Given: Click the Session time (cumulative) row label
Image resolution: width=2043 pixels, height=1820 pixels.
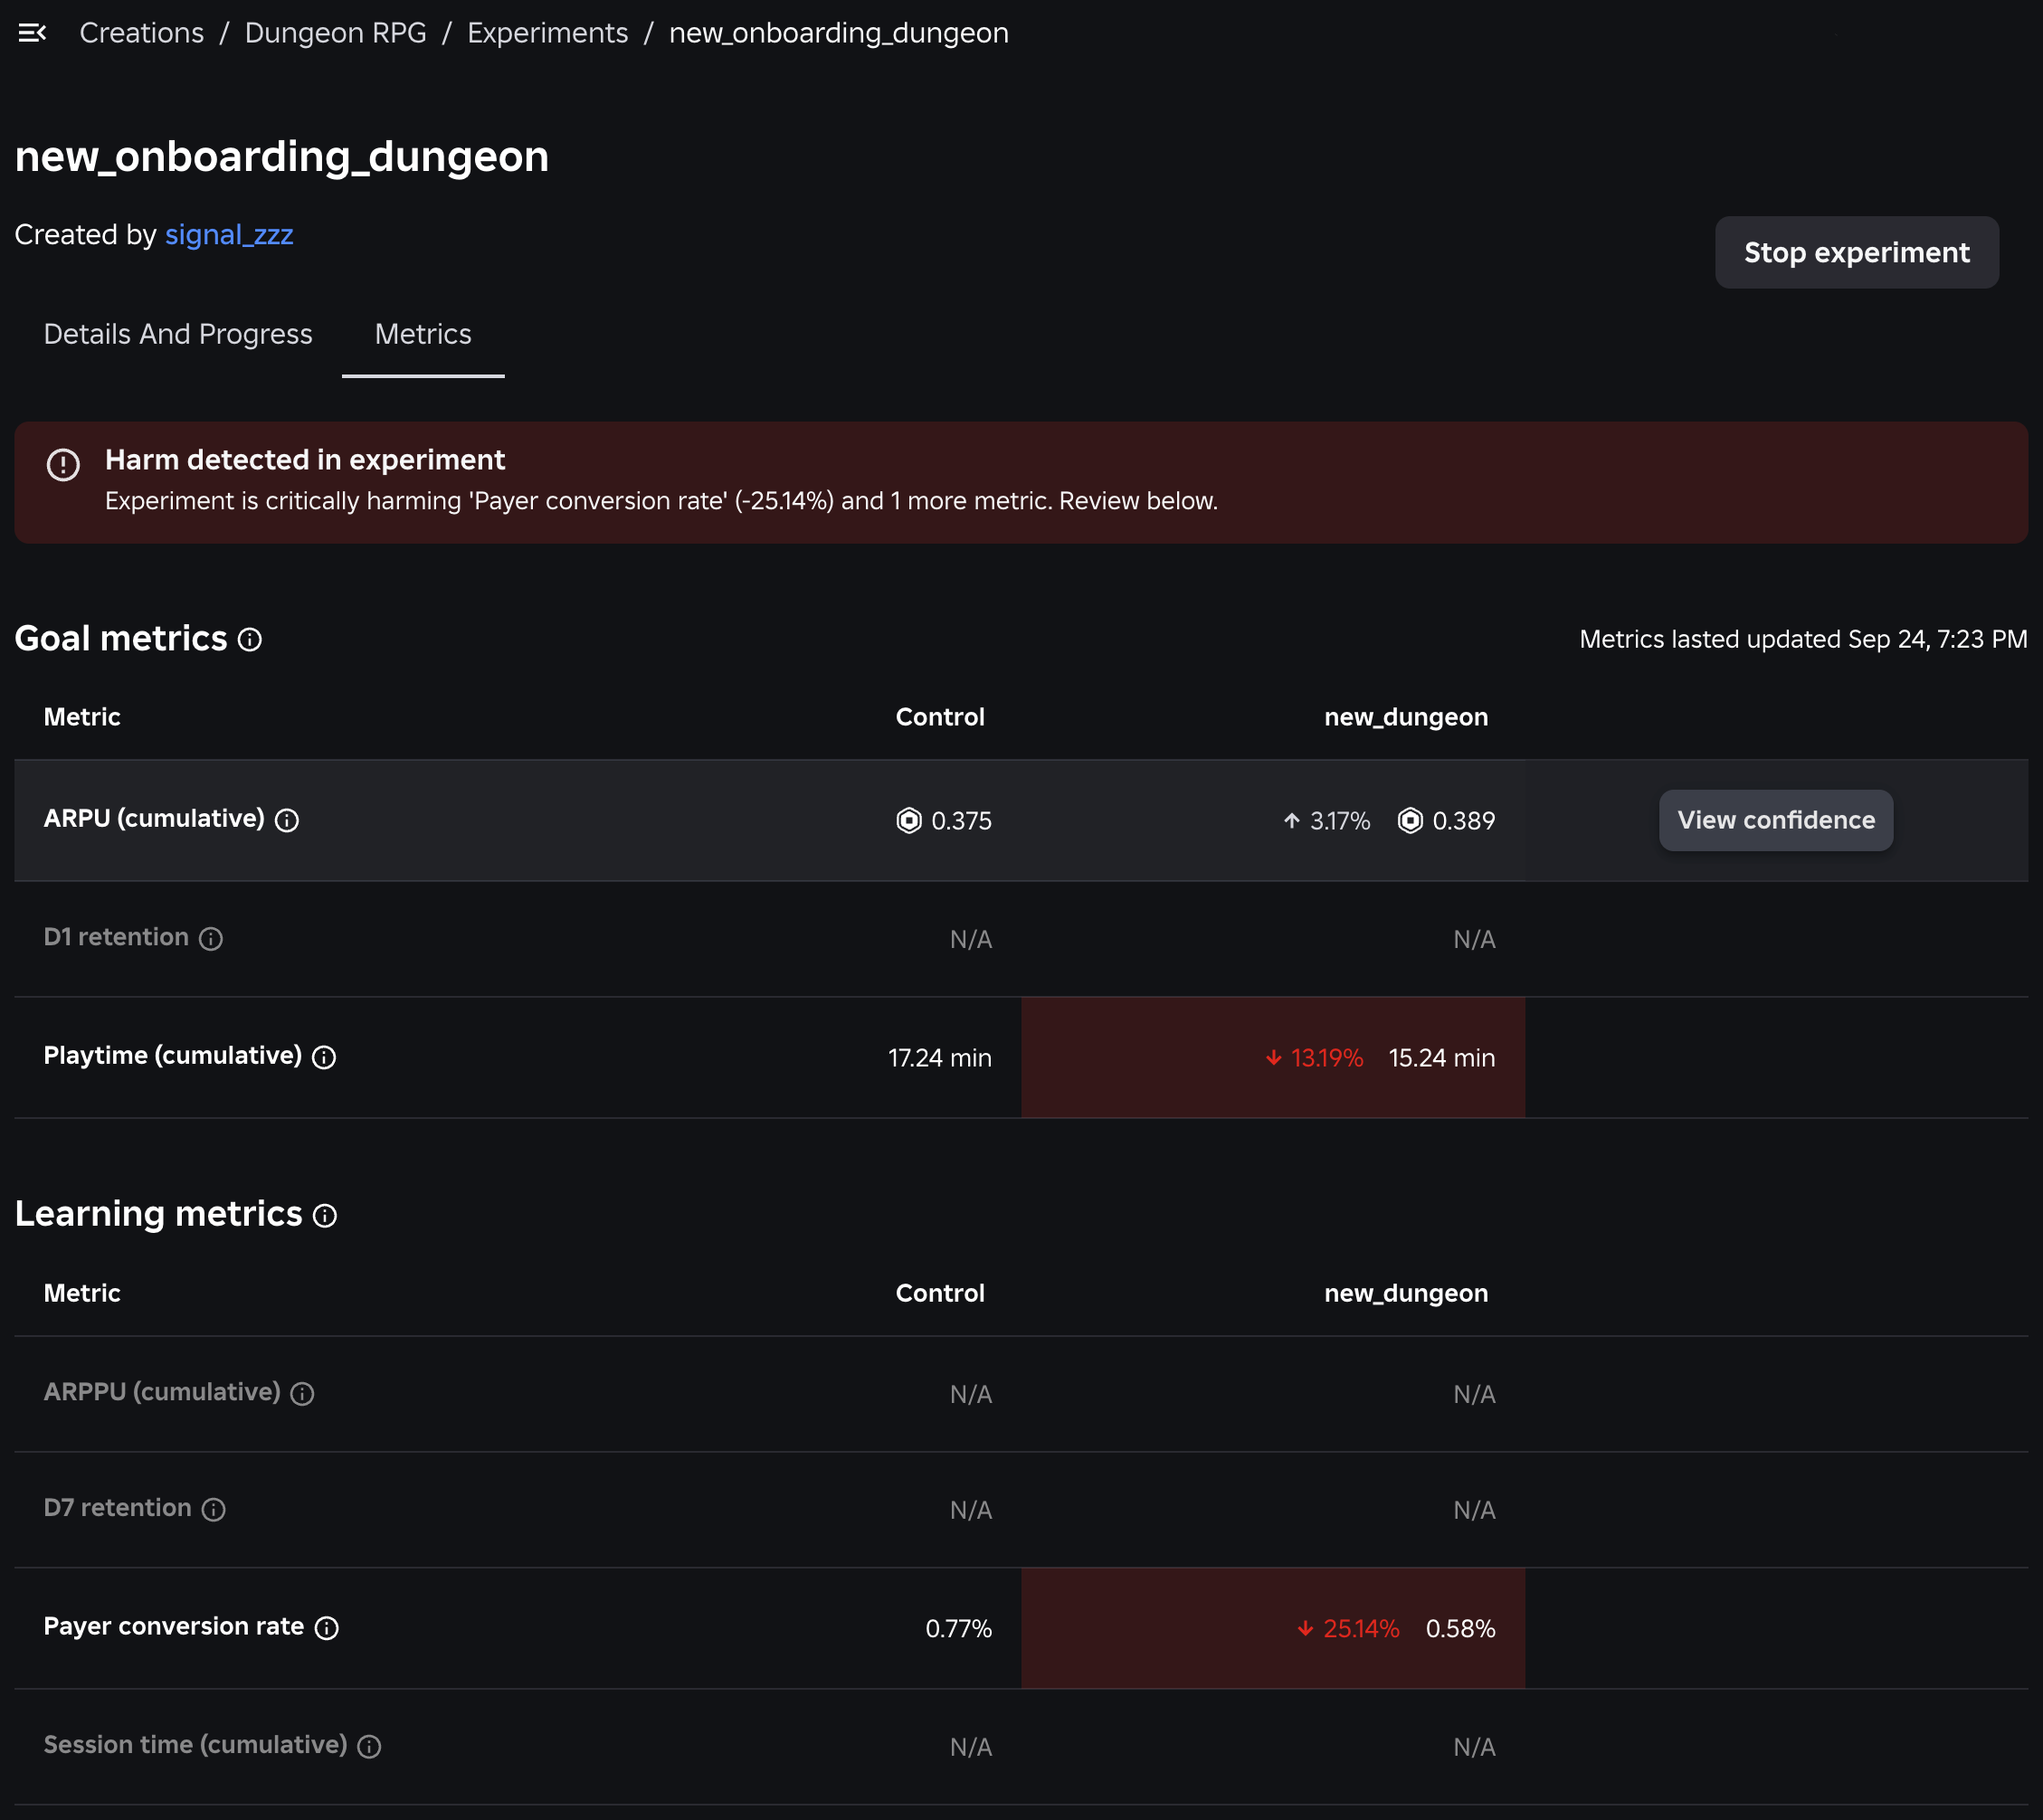Looking at the screenshot, I should pyautogui.click(x=196, y=1745).
